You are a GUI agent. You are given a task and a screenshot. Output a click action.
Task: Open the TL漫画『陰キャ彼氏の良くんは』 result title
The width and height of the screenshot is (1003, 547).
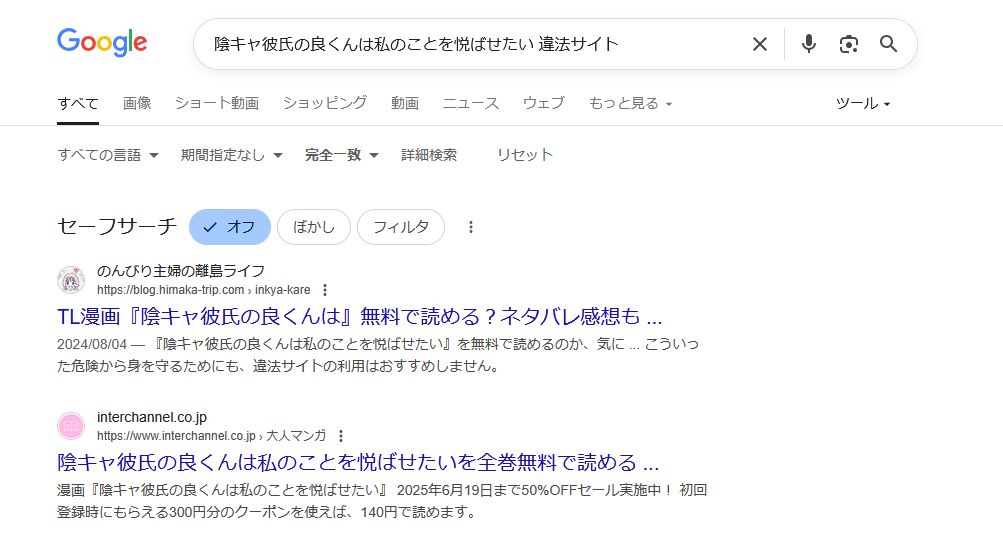(359, 316)
